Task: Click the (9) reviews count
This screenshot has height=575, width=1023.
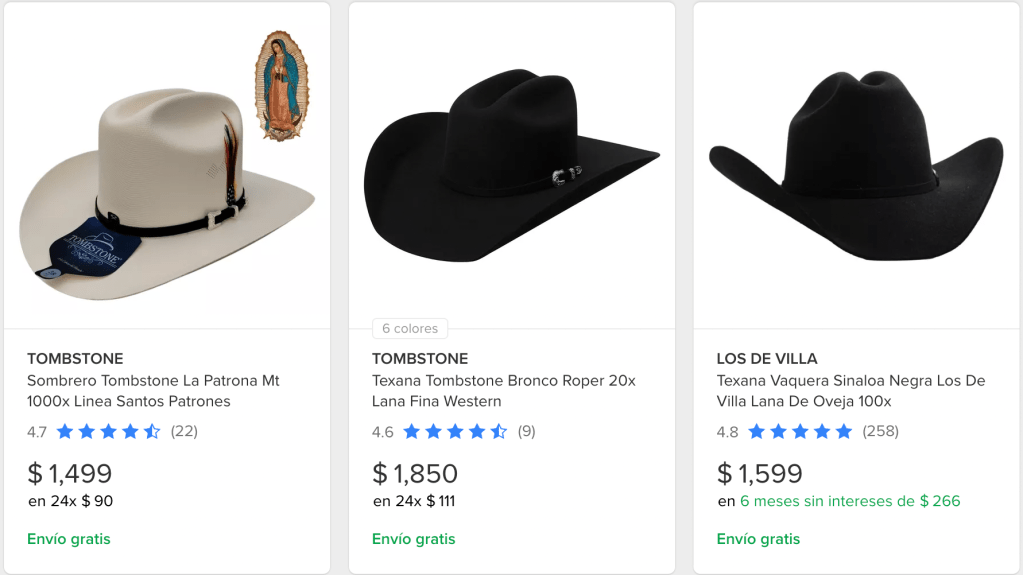Action: pos(526,432)
